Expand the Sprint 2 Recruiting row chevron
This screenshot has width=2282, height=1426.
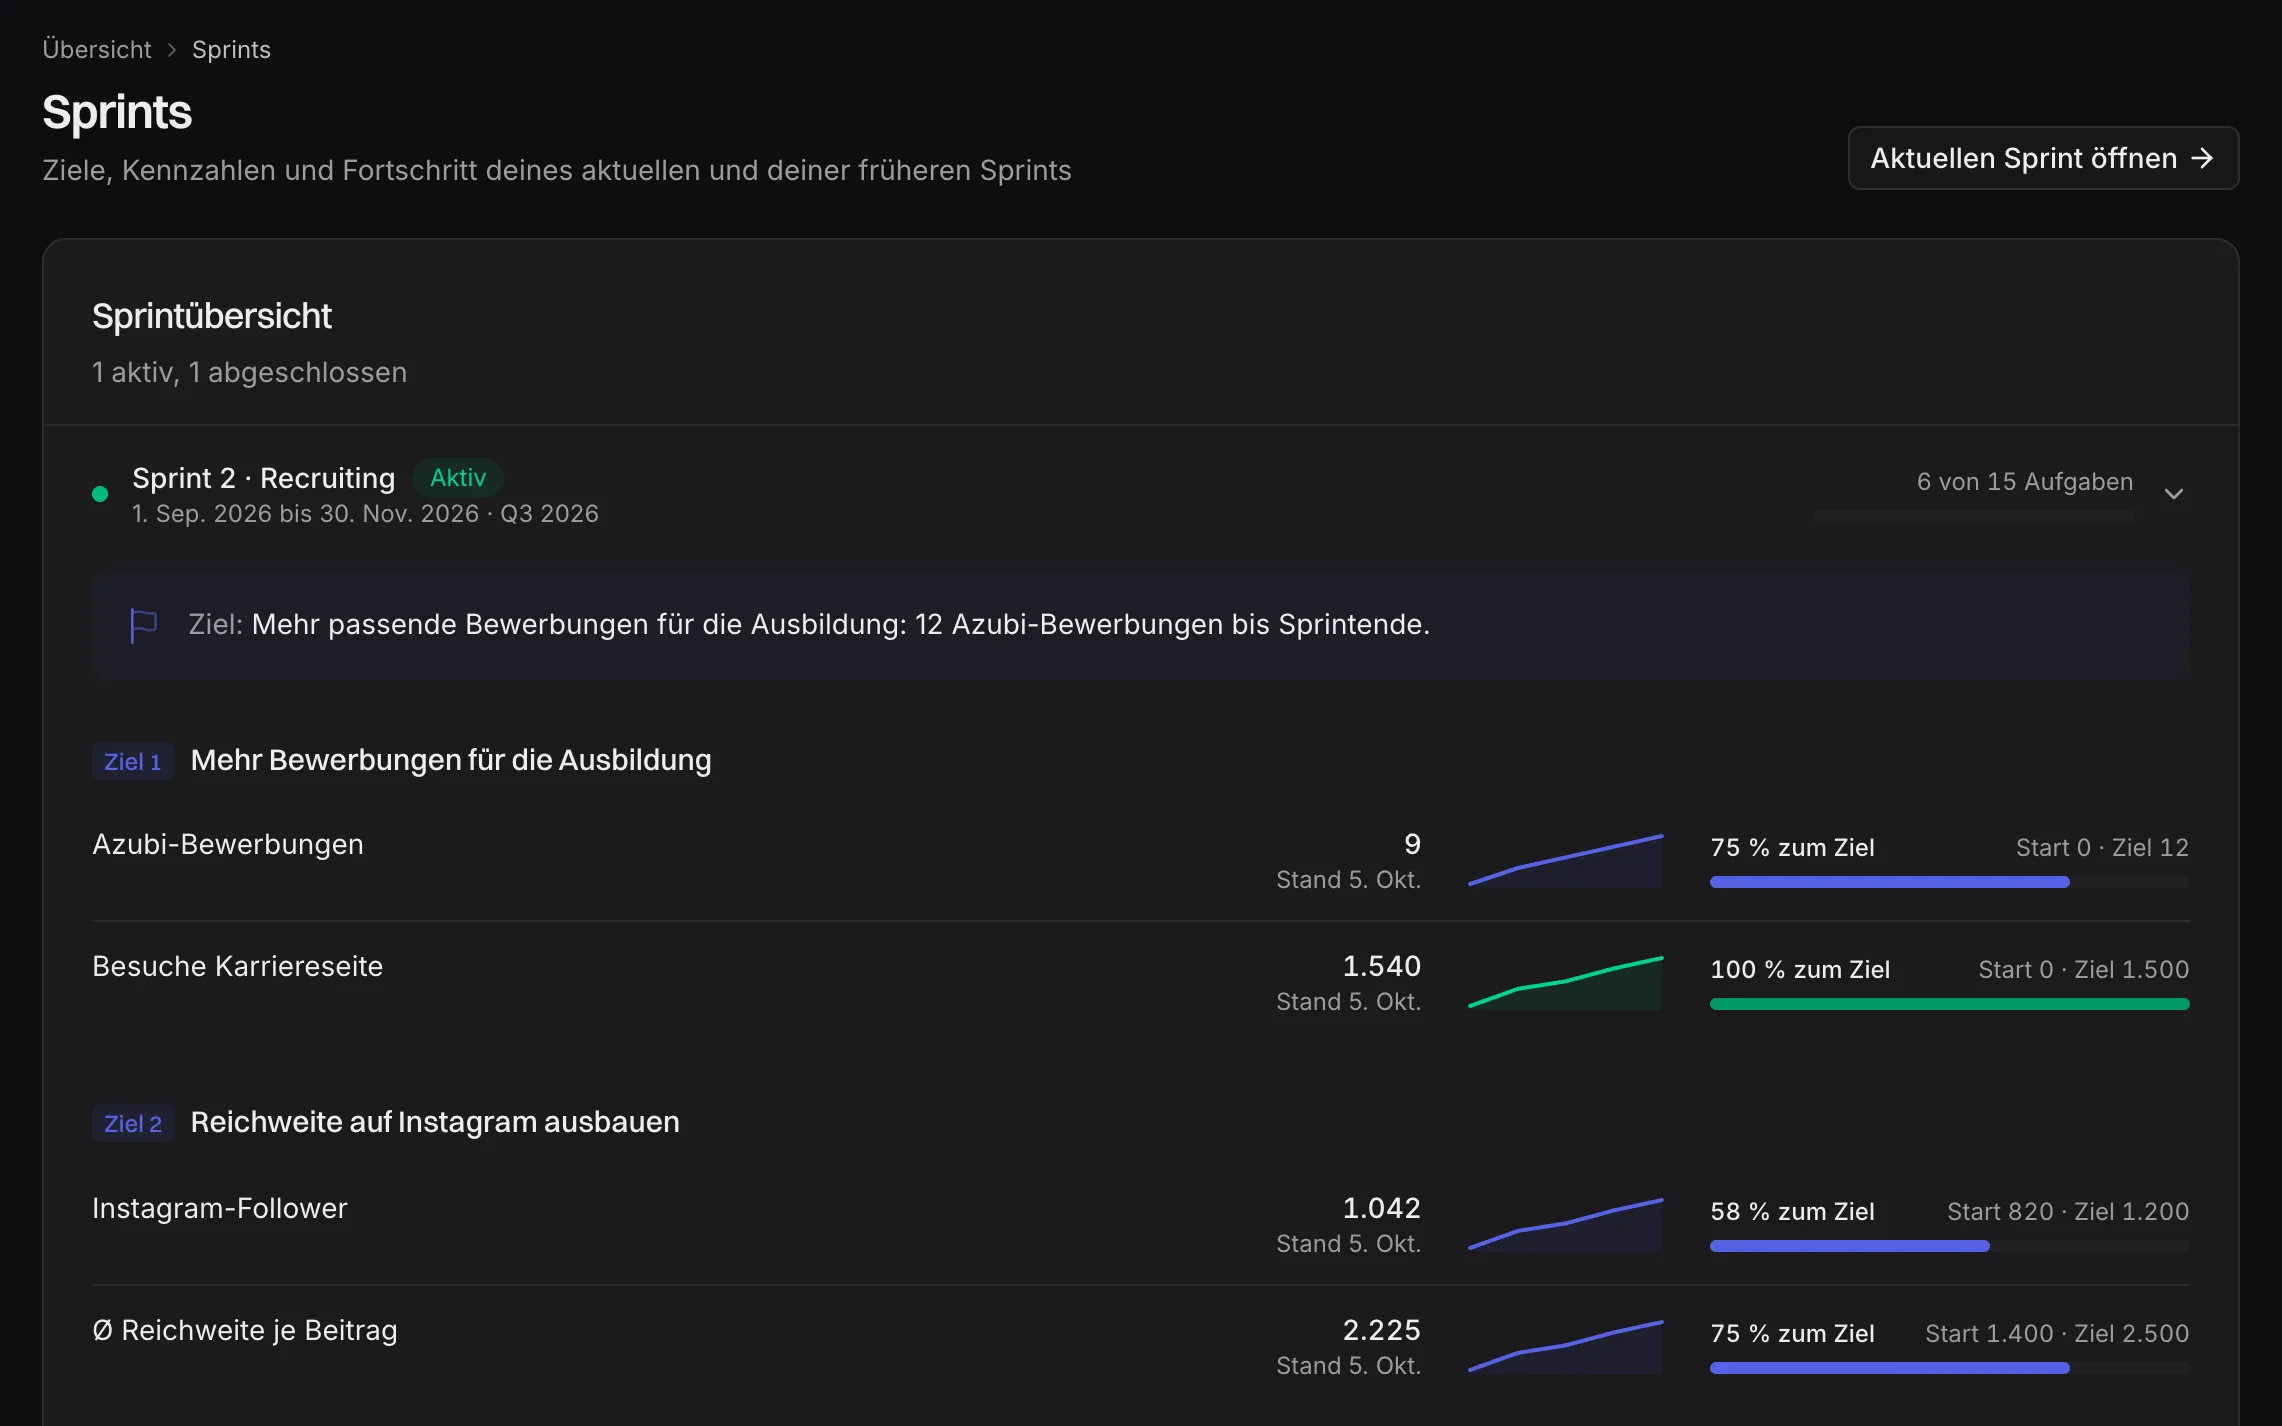[2173, 494]
